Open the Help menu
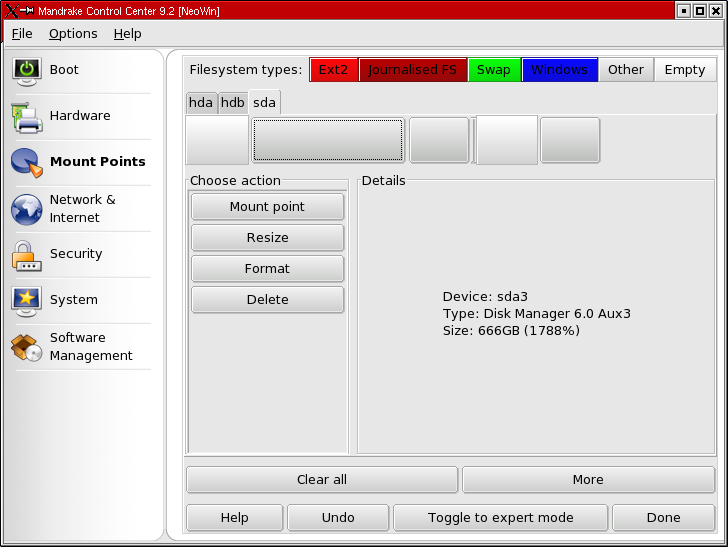The height and width of the screenshot is (547, 728). tap(127, 34)
